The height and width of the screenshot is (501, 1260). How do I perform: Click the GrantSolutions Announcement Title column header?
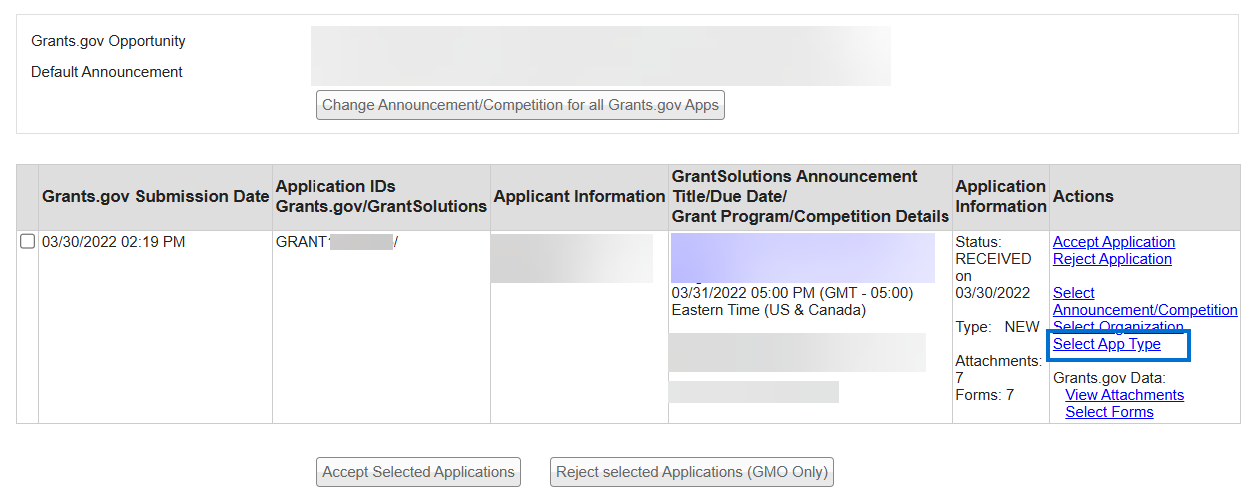(x=810, y=197)
